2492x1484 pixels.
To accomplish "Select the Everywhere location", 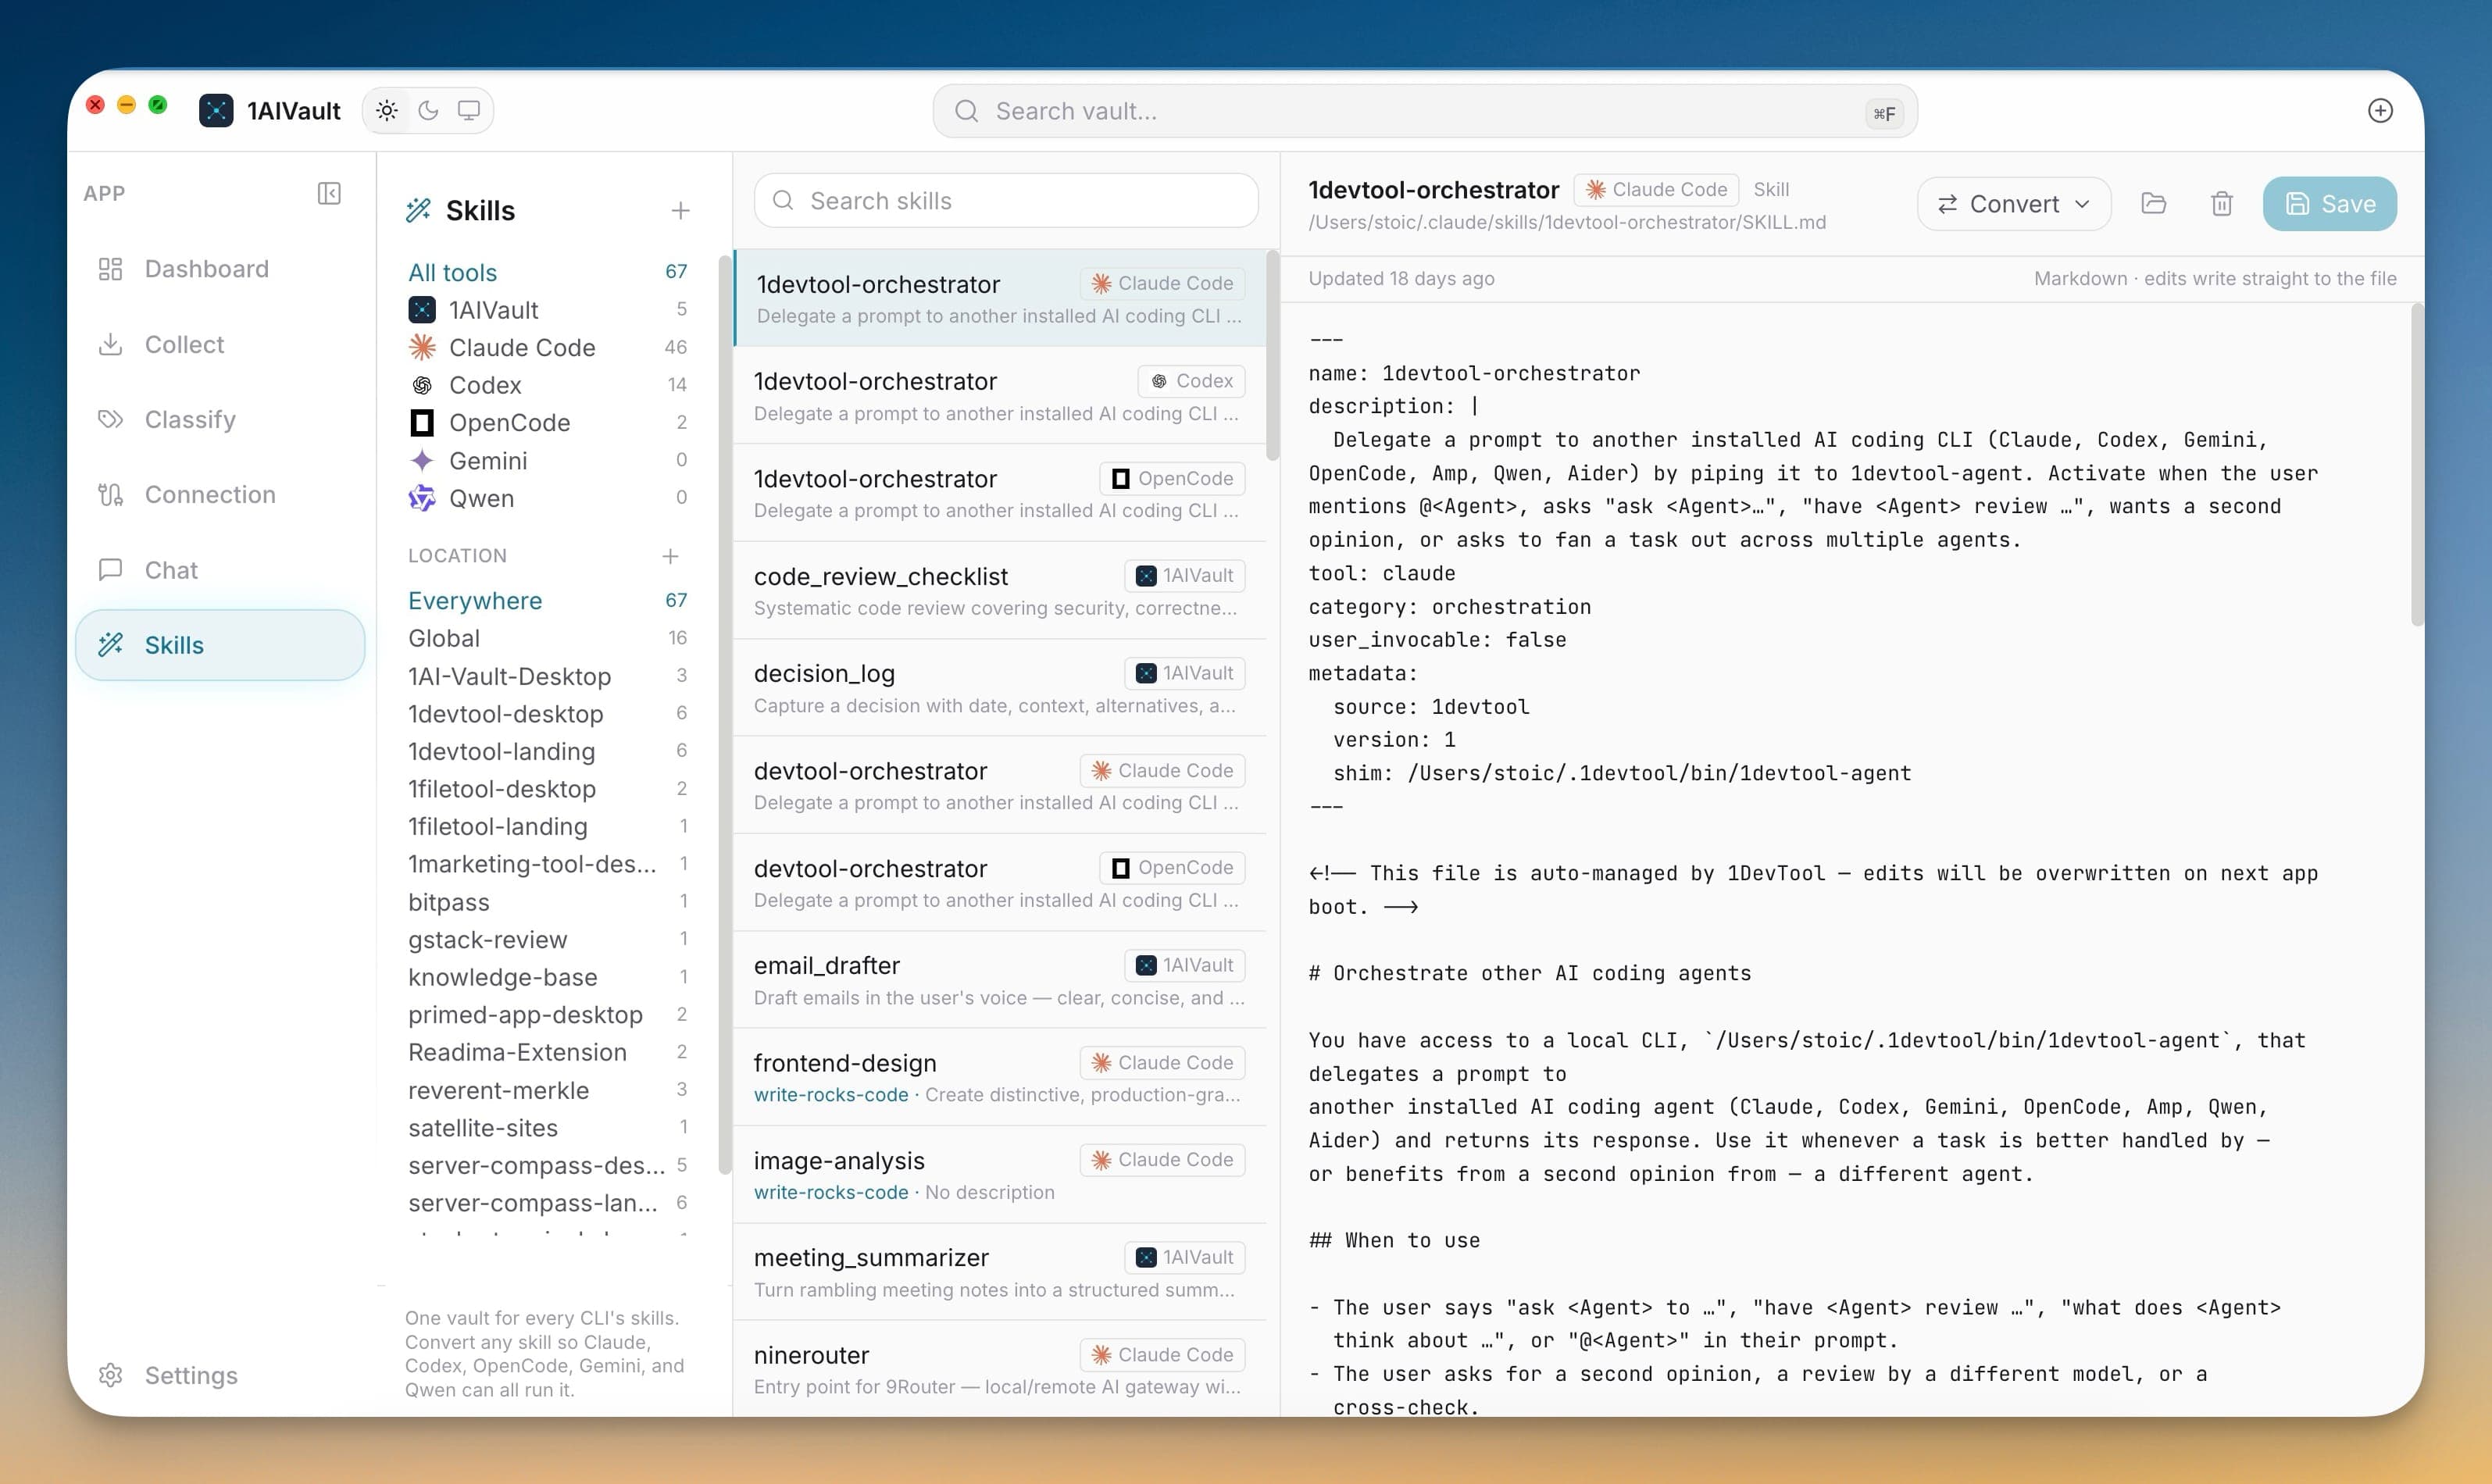I will (547, 600).
